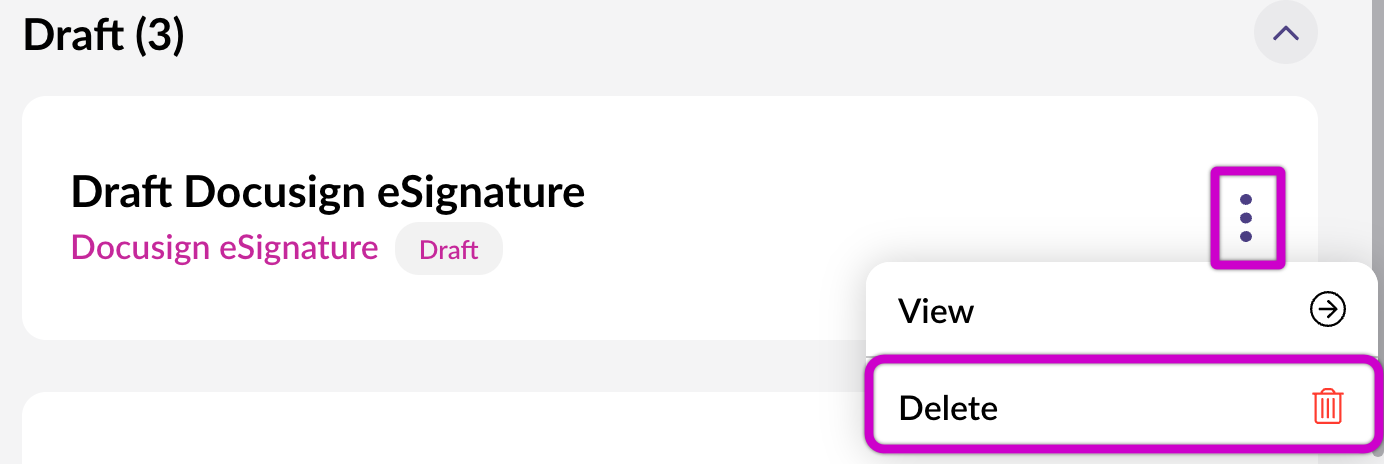Click the word "View" in the menu
The width and height of the screenshot is (1384, 464).
point(936,311)
